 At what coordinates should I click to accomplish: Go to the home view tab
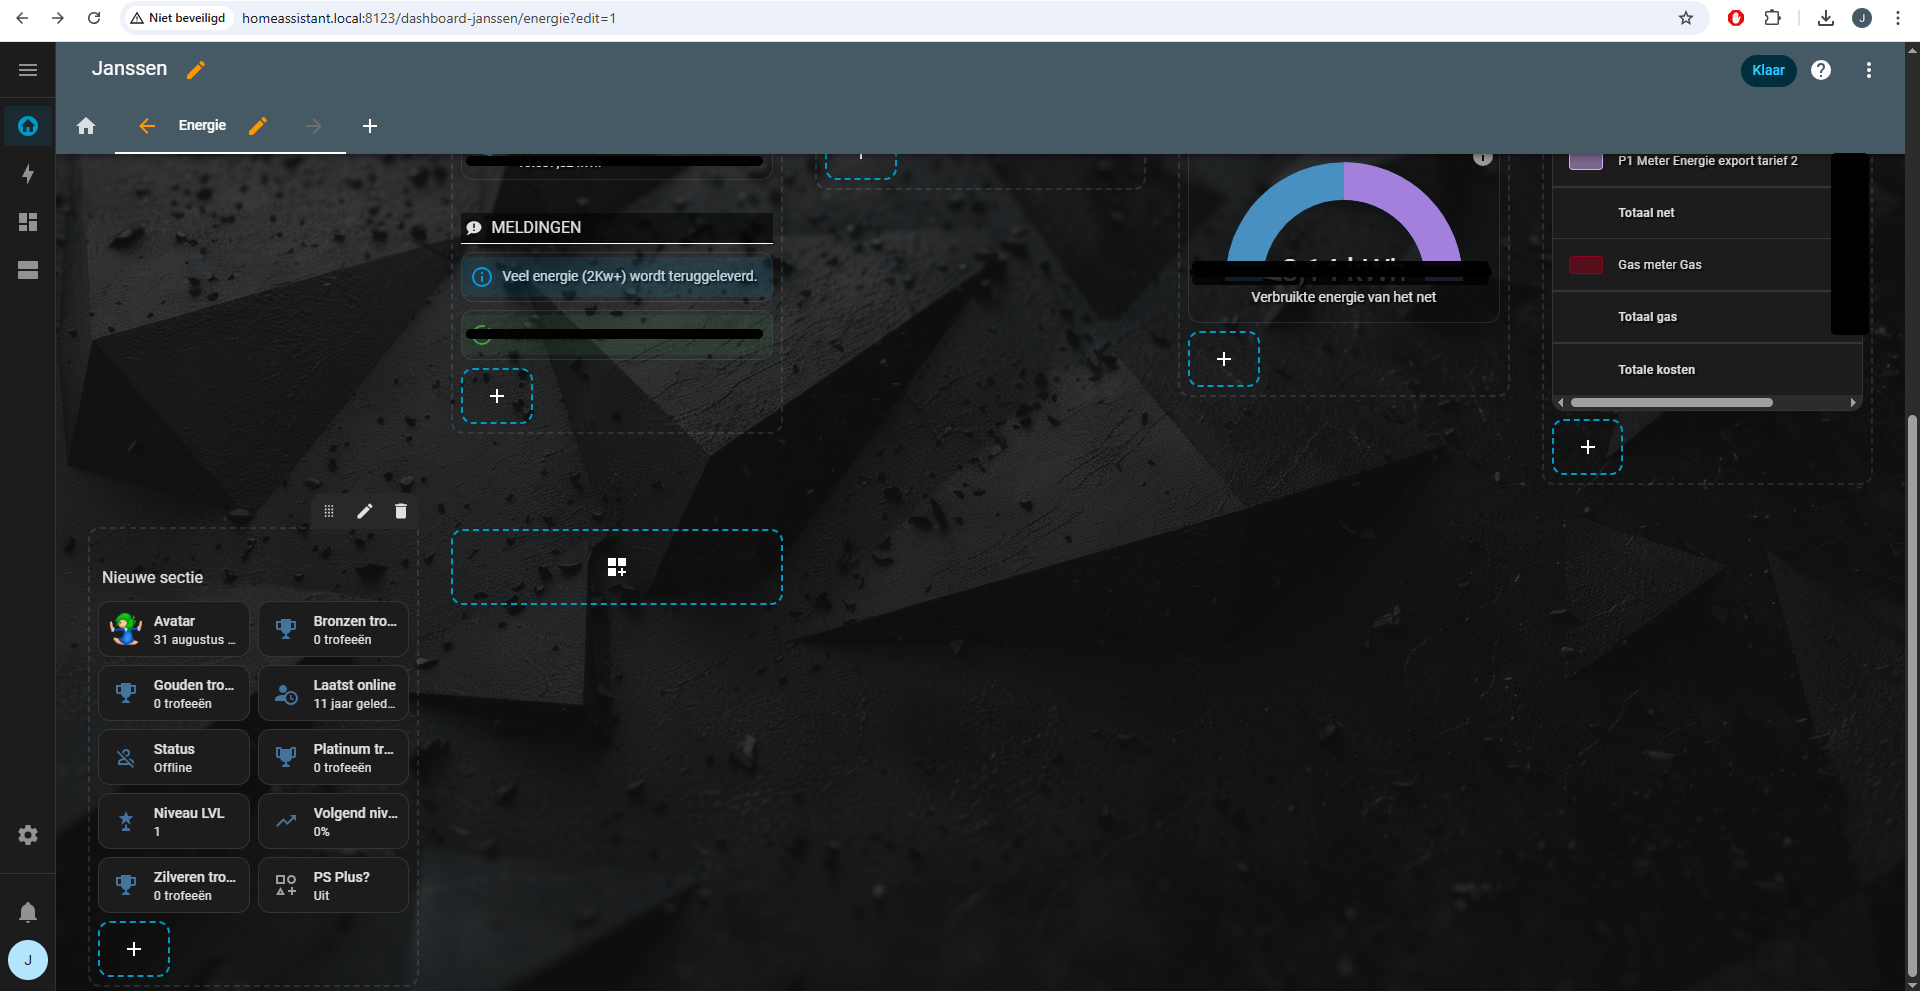tap(86, 126)
